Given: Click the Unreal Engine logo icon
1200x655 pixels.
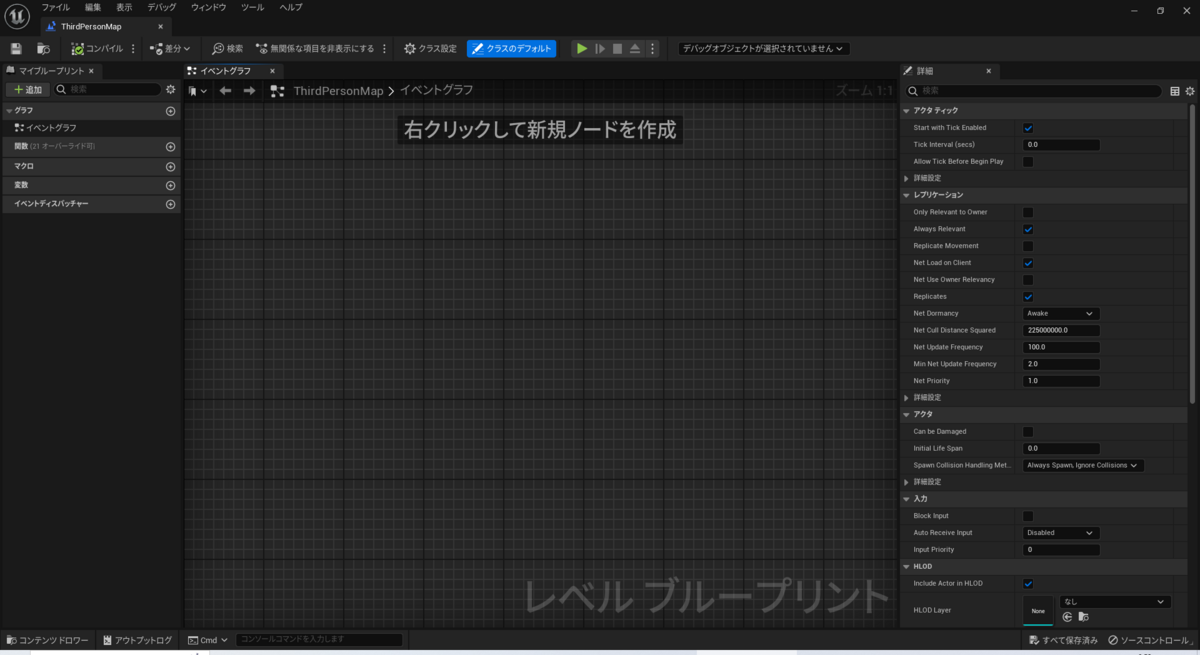Looking at the screenshot, I should pyautogui.click(x=17, y=16).
